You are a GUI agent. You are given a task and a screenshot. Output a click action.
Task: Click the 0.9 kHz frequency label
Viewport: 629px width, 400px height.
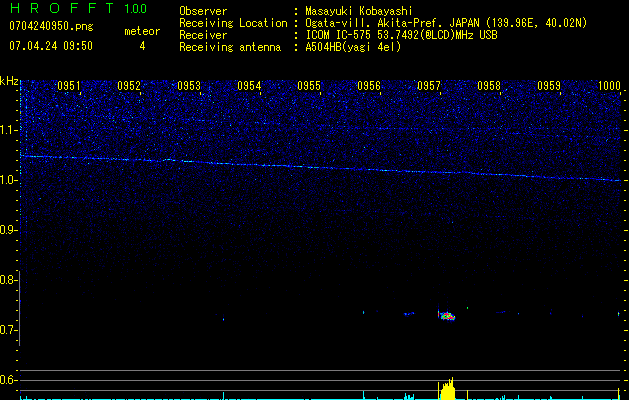tap(8, 230)
